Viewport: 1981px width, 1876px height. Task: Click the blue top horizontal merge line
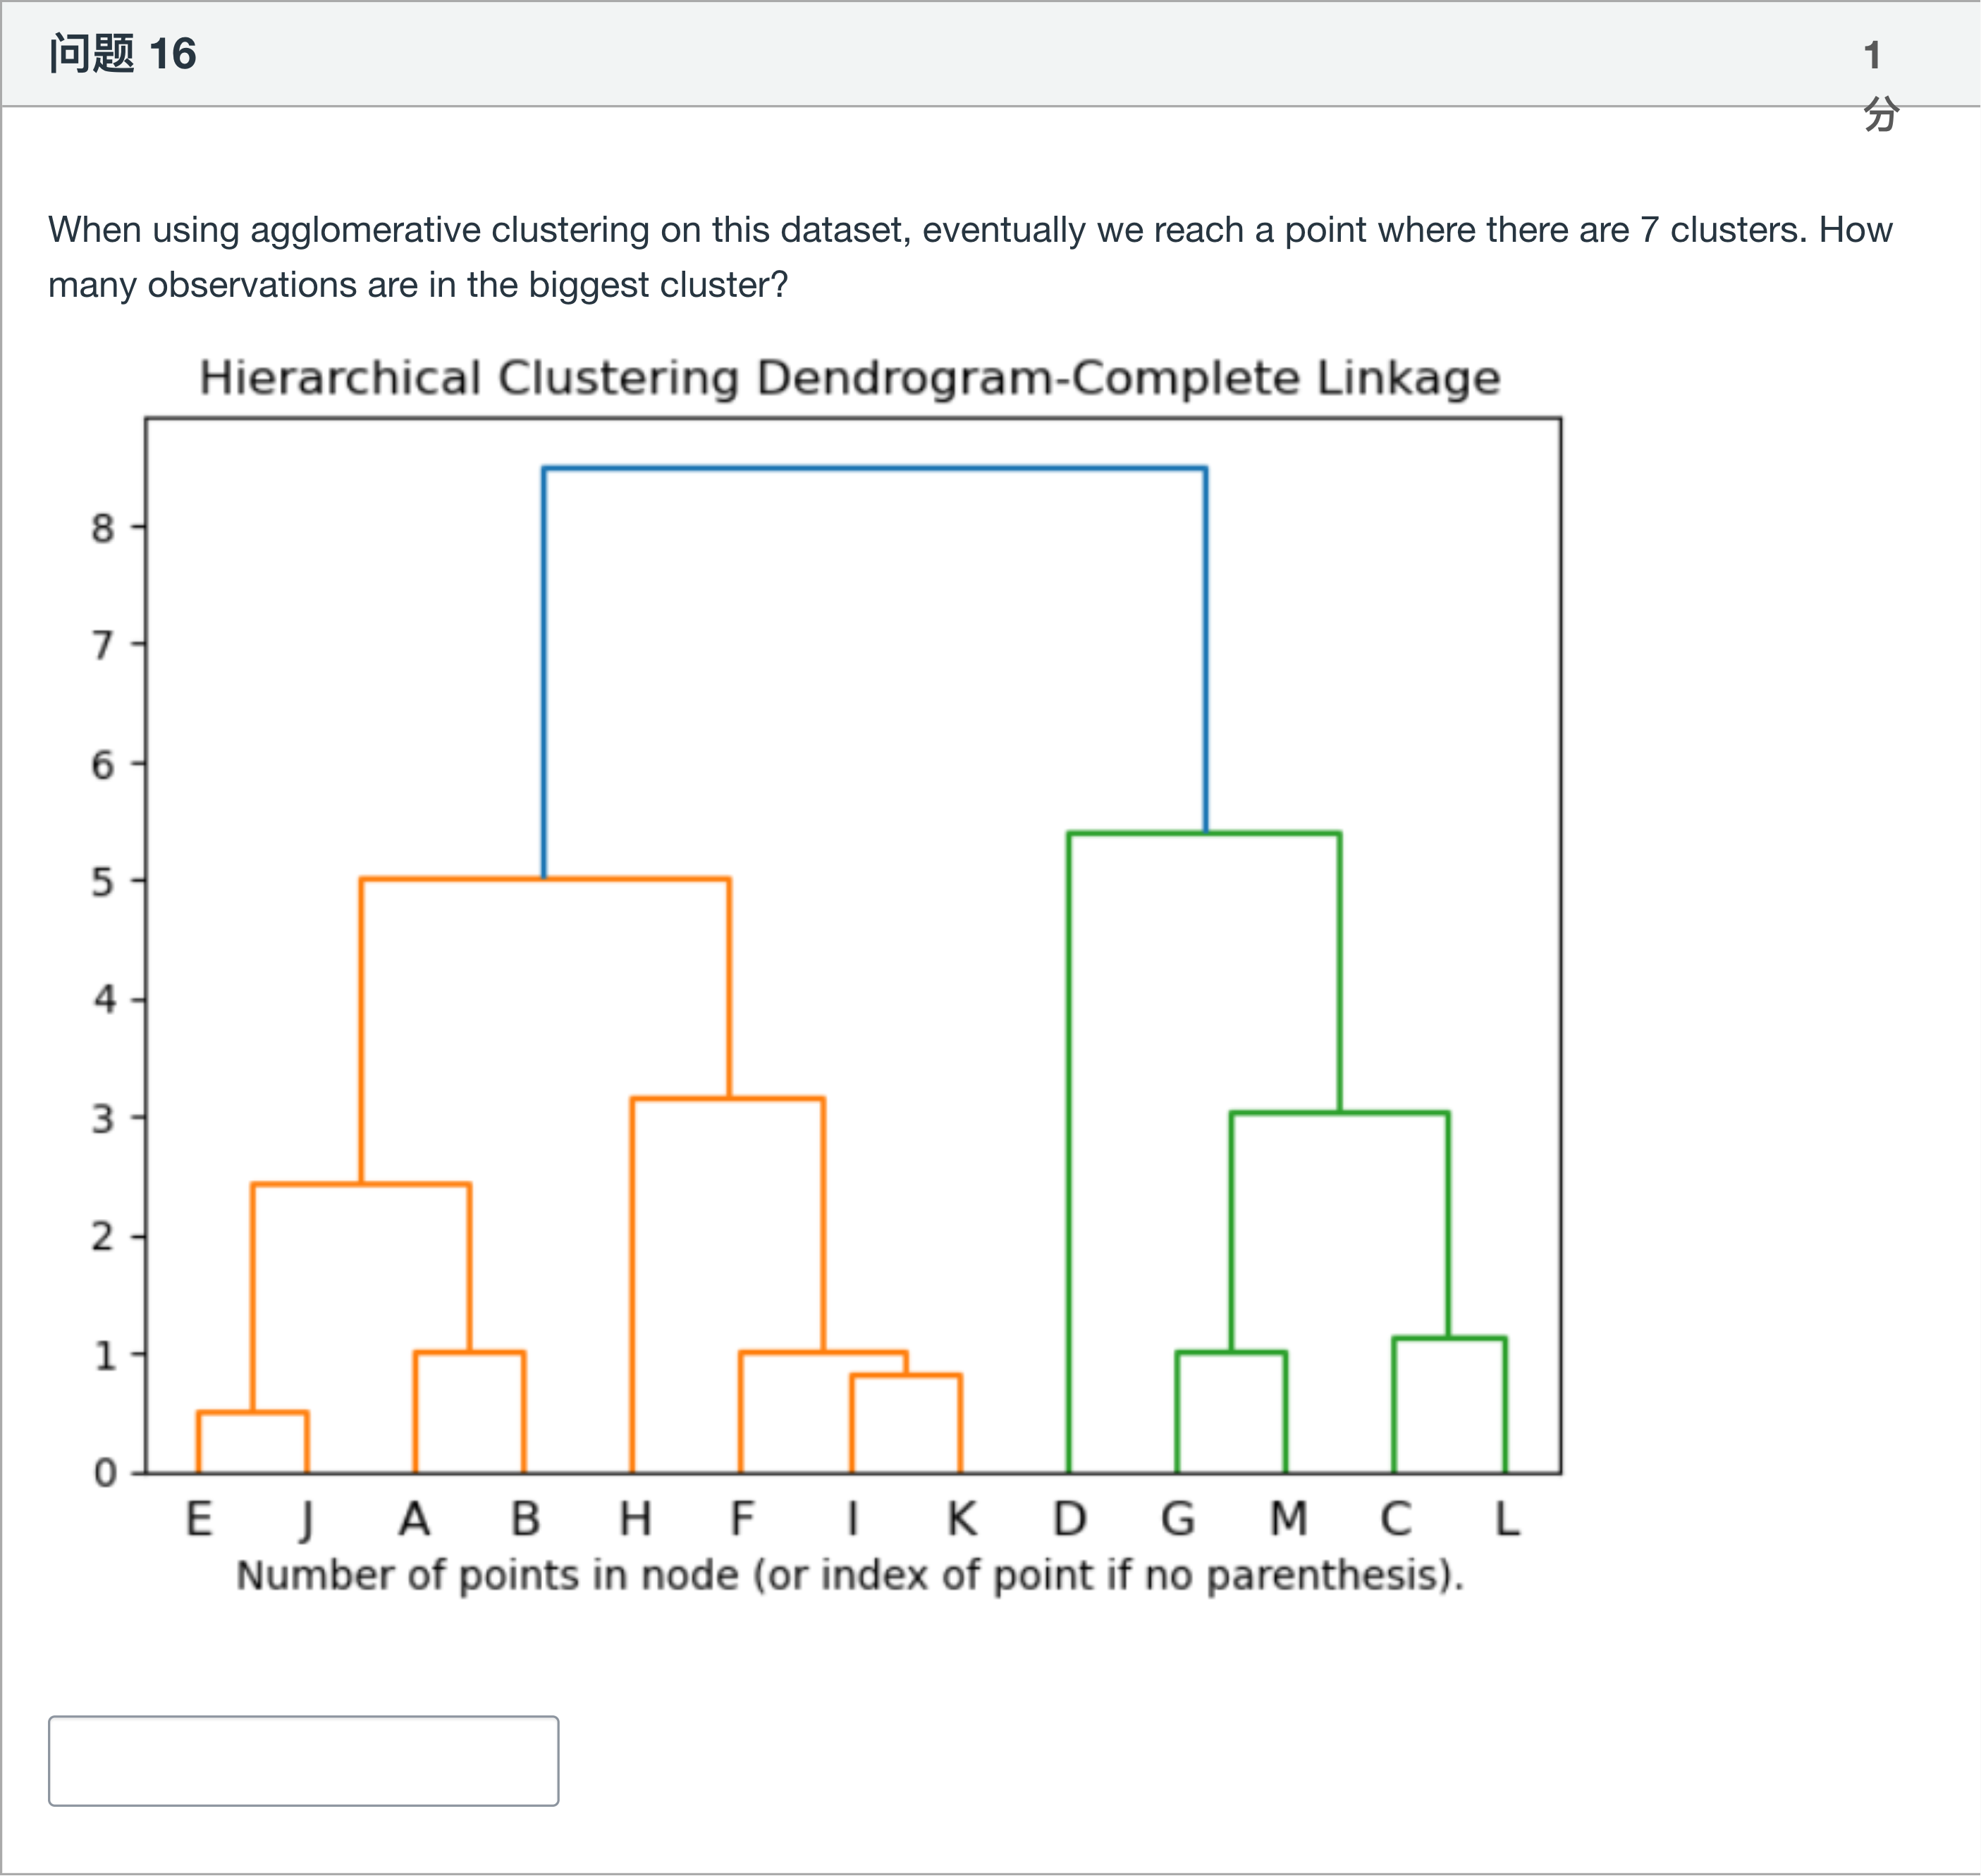[x=874, y=468]
